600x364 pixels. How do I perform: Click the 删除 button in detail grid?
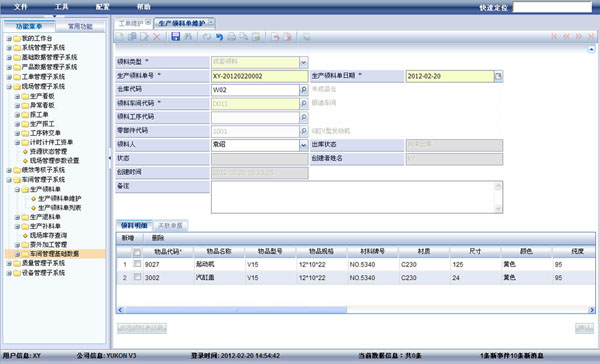[158, 238]
